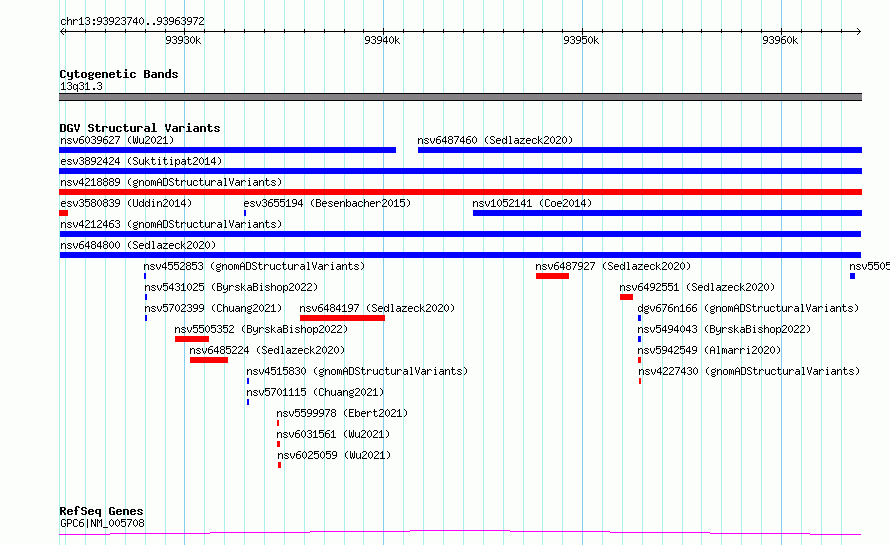Click the Cytogenetic Bands track title
This screenshot has height=545, width=890.
[119, 74]
